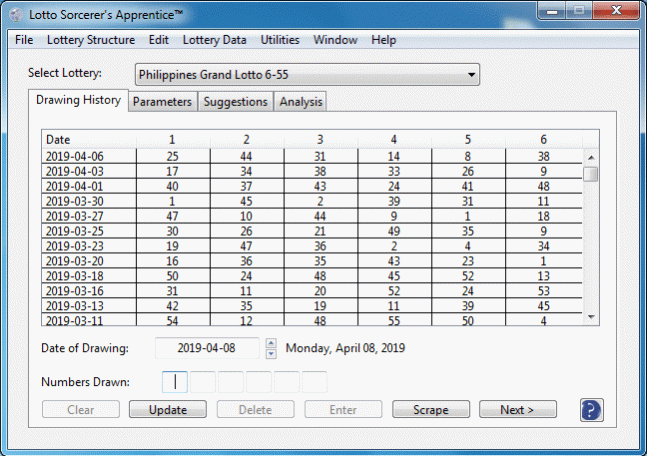Click the Clear button

tap(81, 410)
